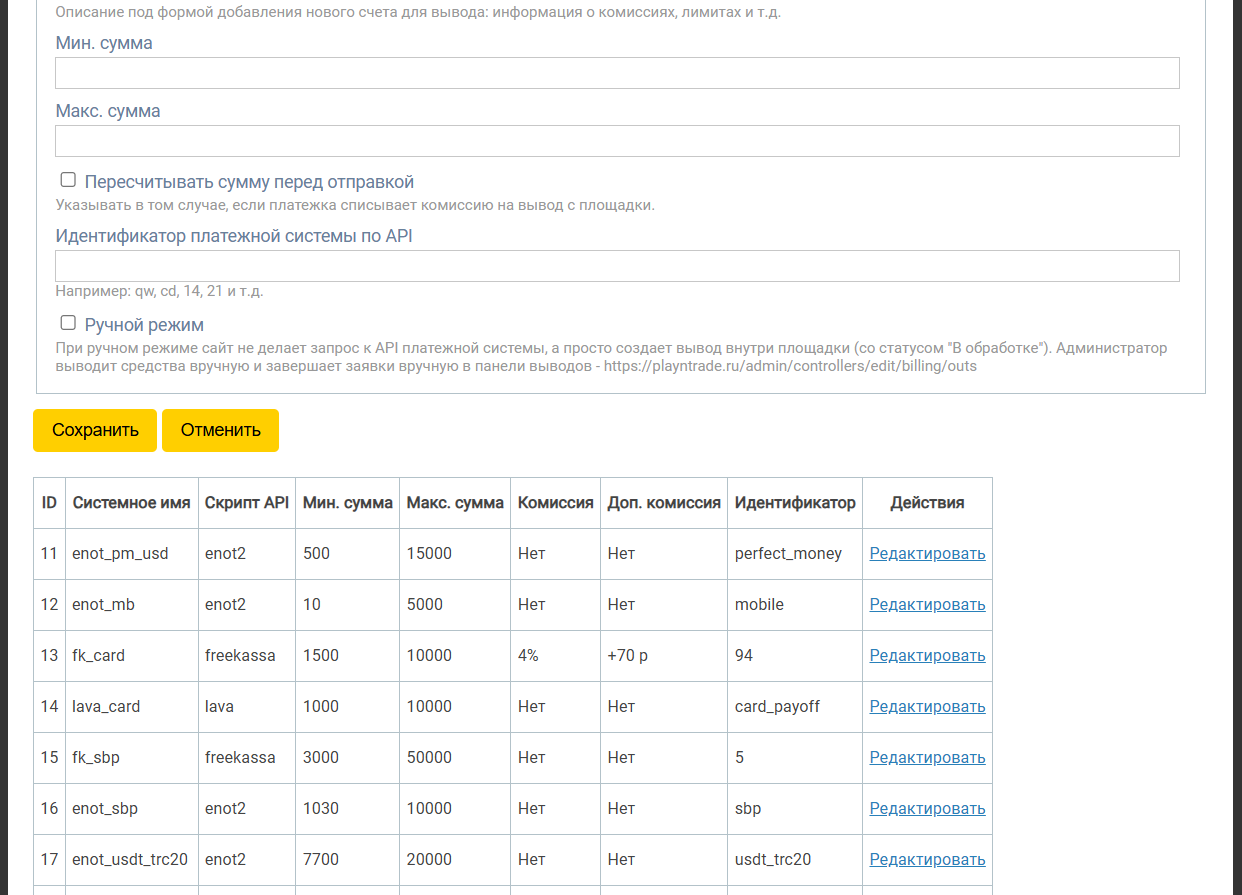Click the ID column header
The width and height of the screenshot is (1242, 895).
(49, 503)
